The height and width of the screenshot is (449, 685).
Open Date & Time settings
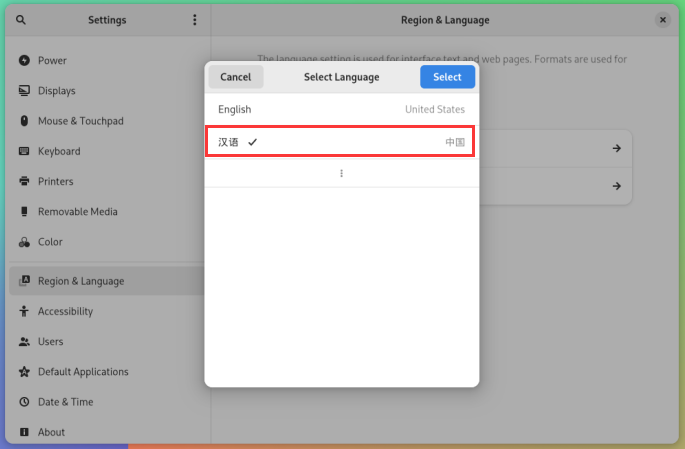pos(65,402)
